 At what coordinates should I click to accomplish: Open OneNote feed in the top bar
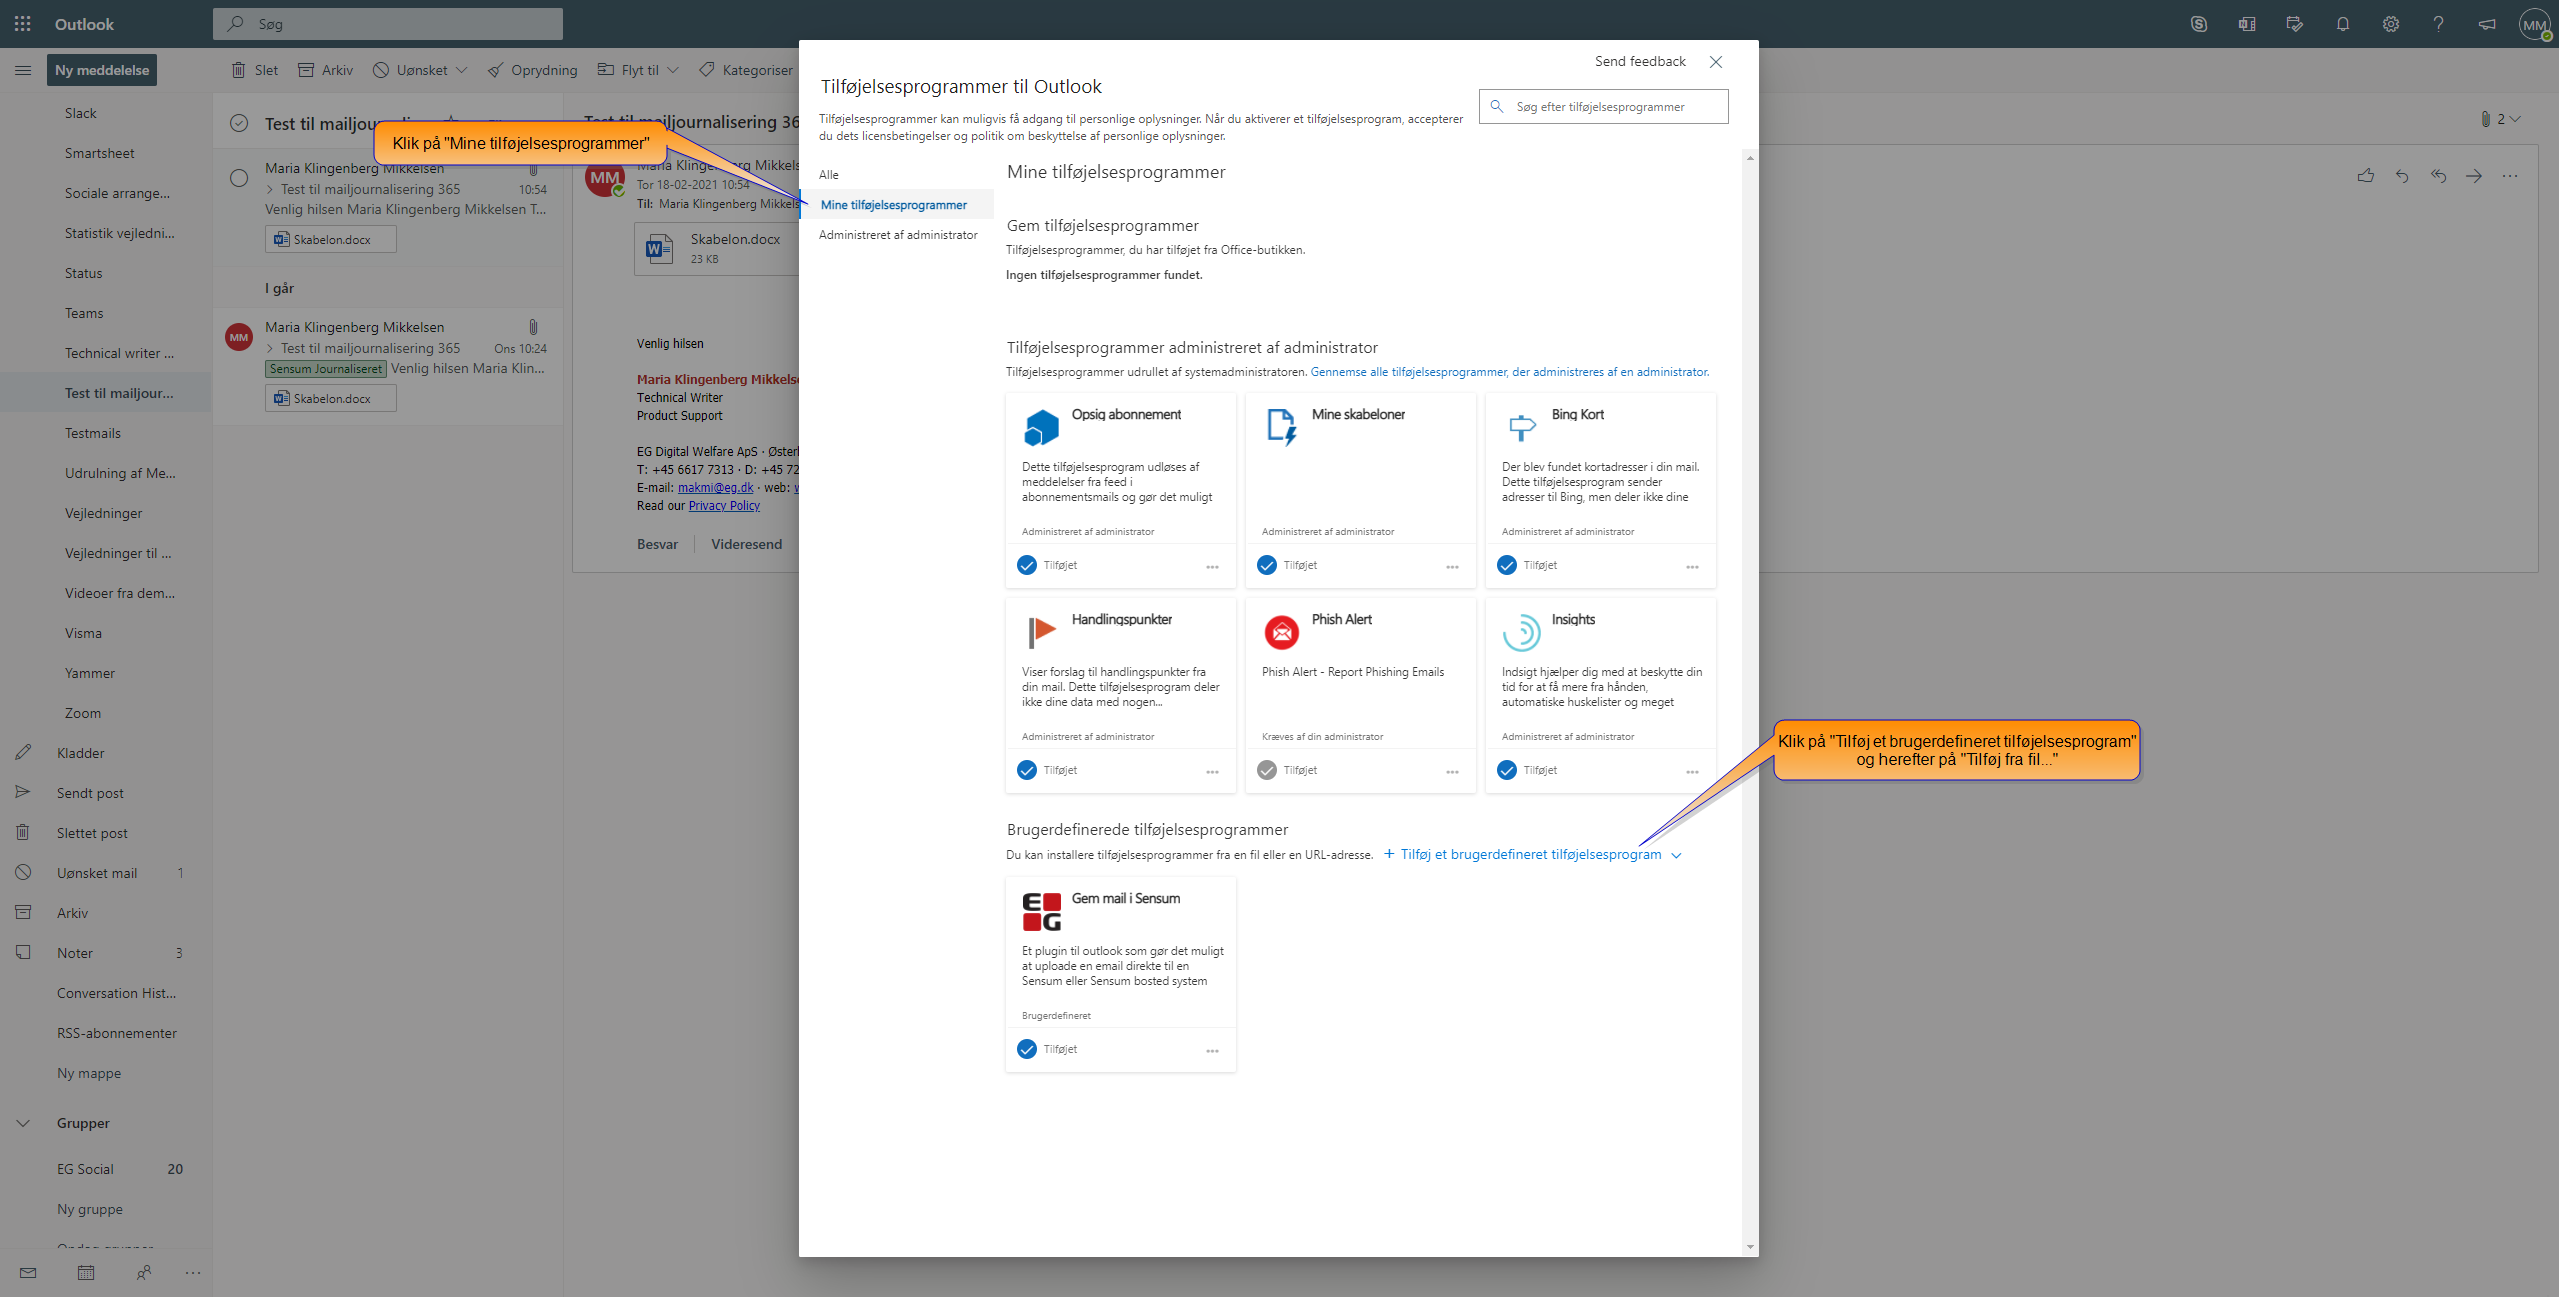click(2247, 23)
